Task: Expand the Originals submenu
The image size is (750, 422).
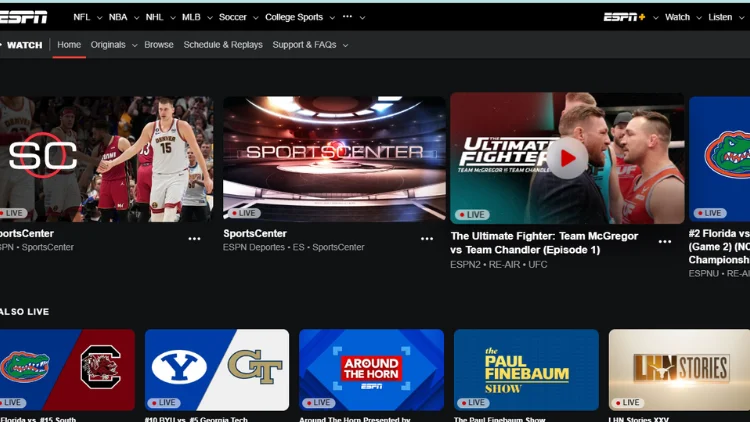Action: (x=113, y=45)
